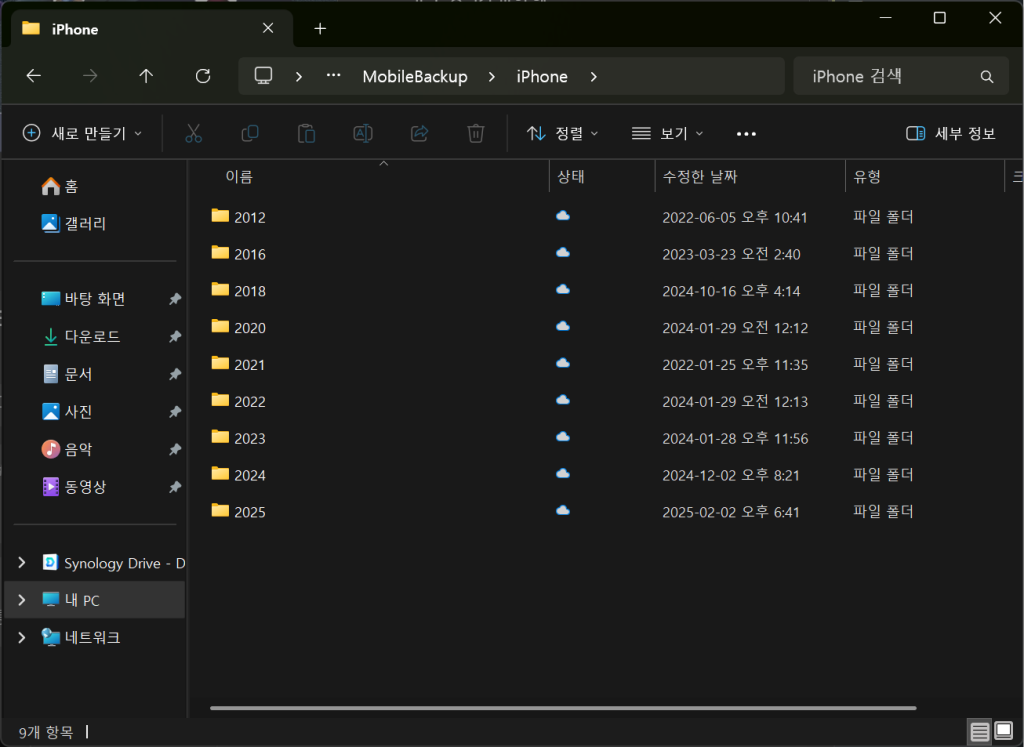Click the Copy toolbar icon
The width and height of the screenshot is (1024, 747).
(250, 133)
